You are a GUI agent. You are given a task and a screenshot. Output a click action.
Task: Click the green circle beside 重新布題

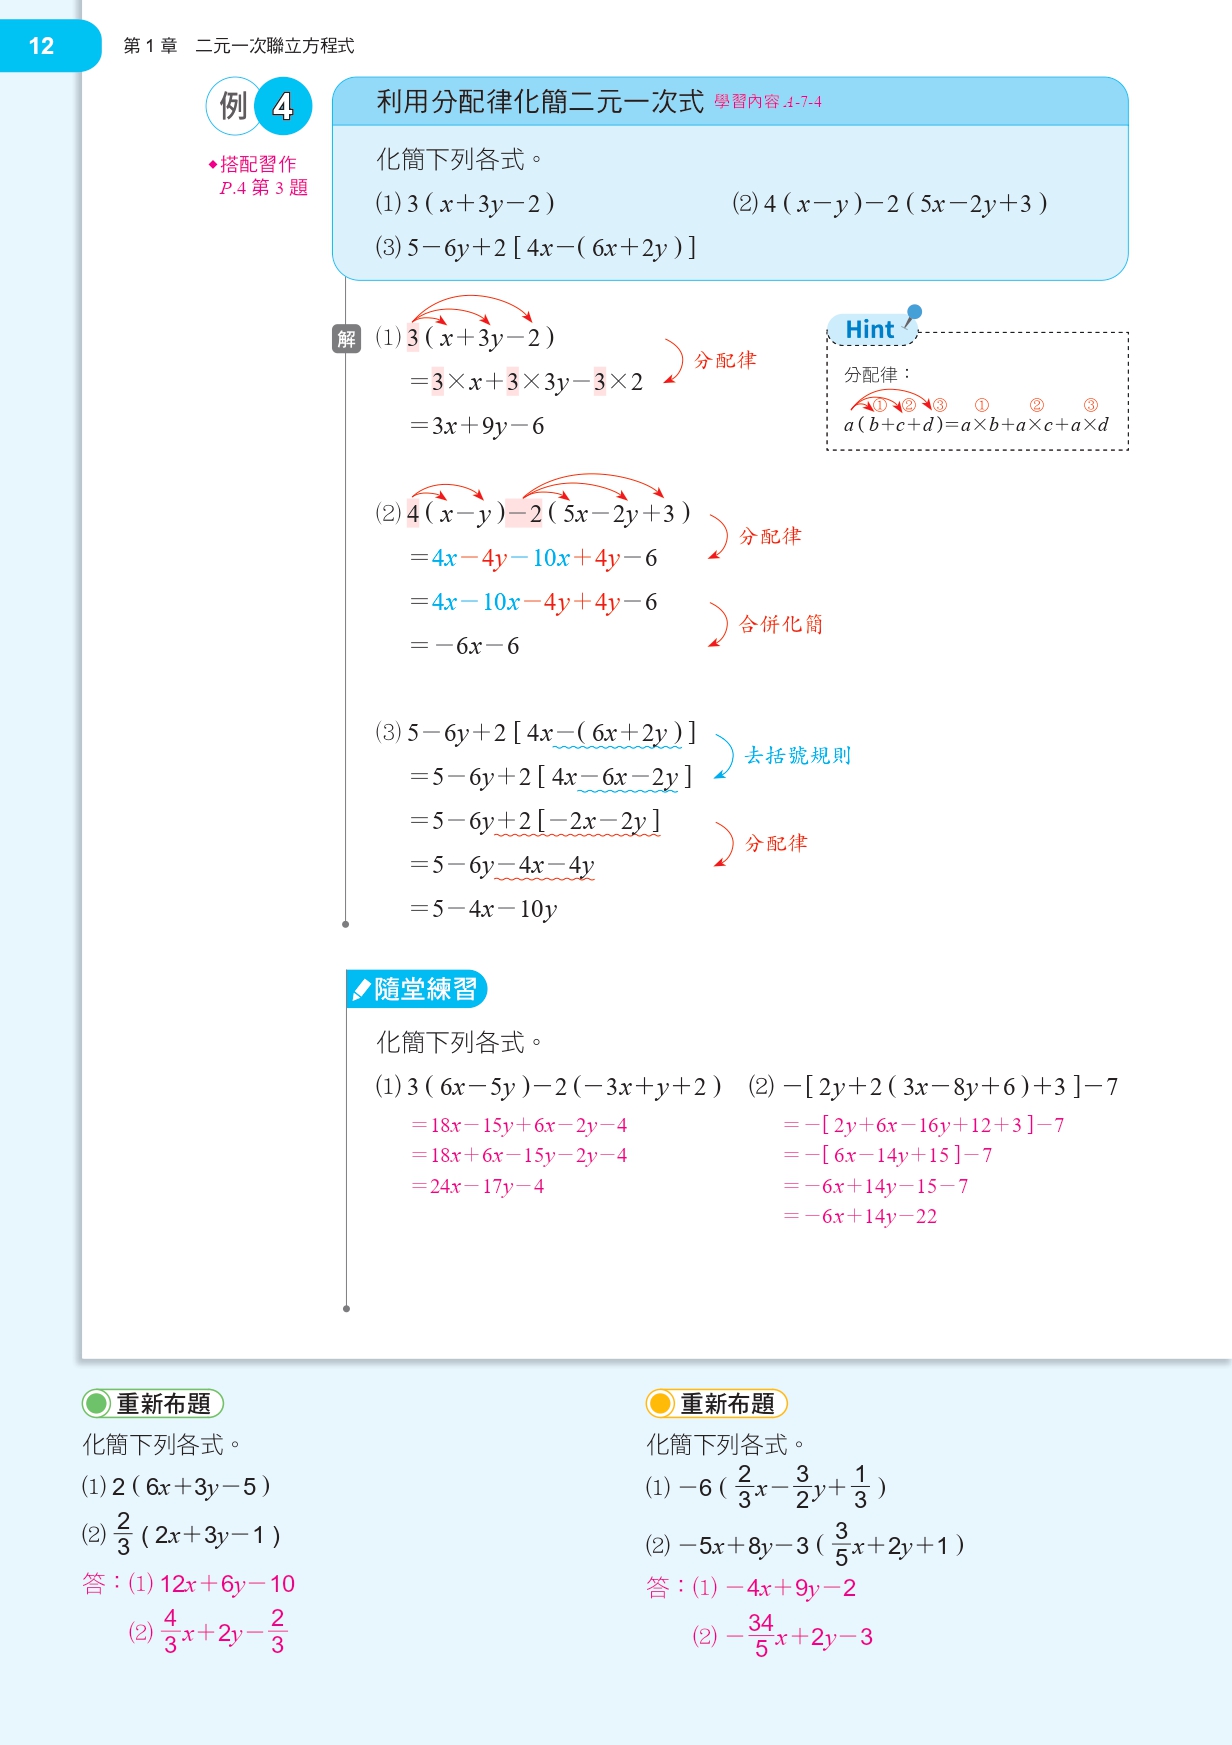click(97, 1404)
